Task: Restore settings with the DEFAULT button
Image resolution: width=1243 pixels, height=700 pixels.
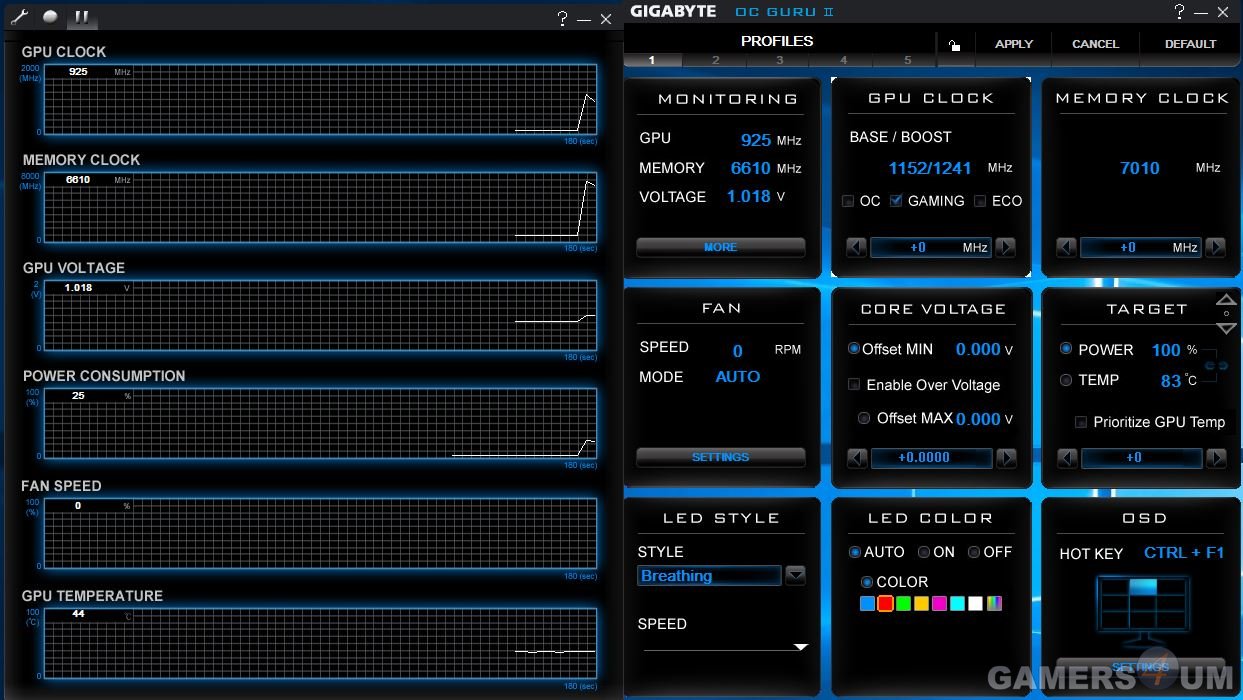Action: coord(1190,44)
